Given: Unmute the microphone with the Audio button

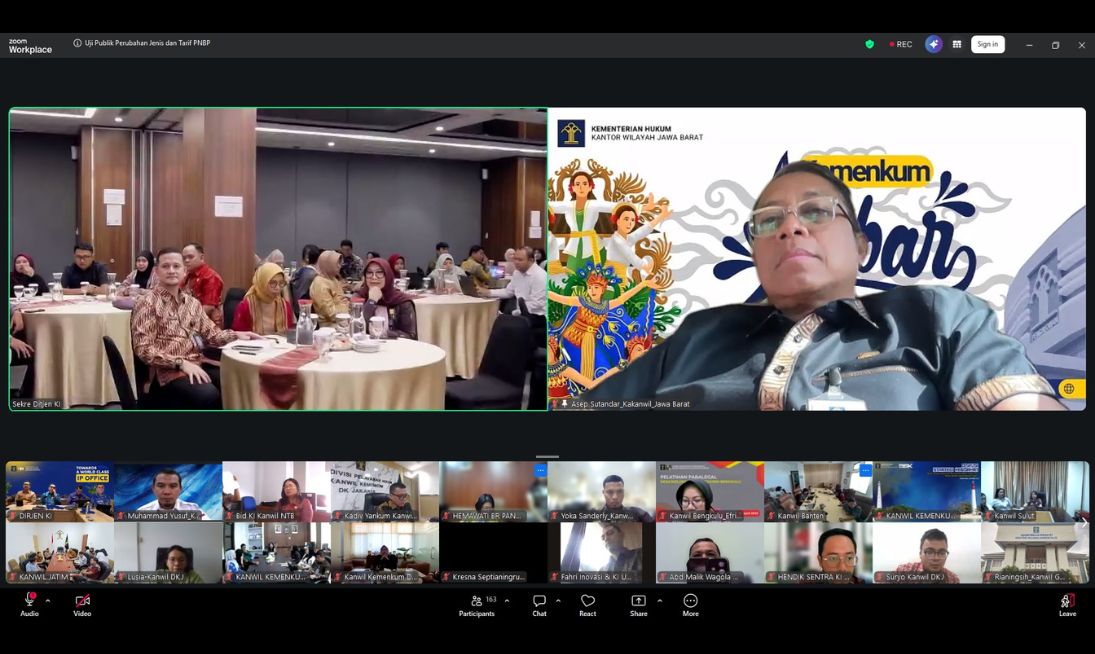Looking at the screenshot, I should coord(30,604).
